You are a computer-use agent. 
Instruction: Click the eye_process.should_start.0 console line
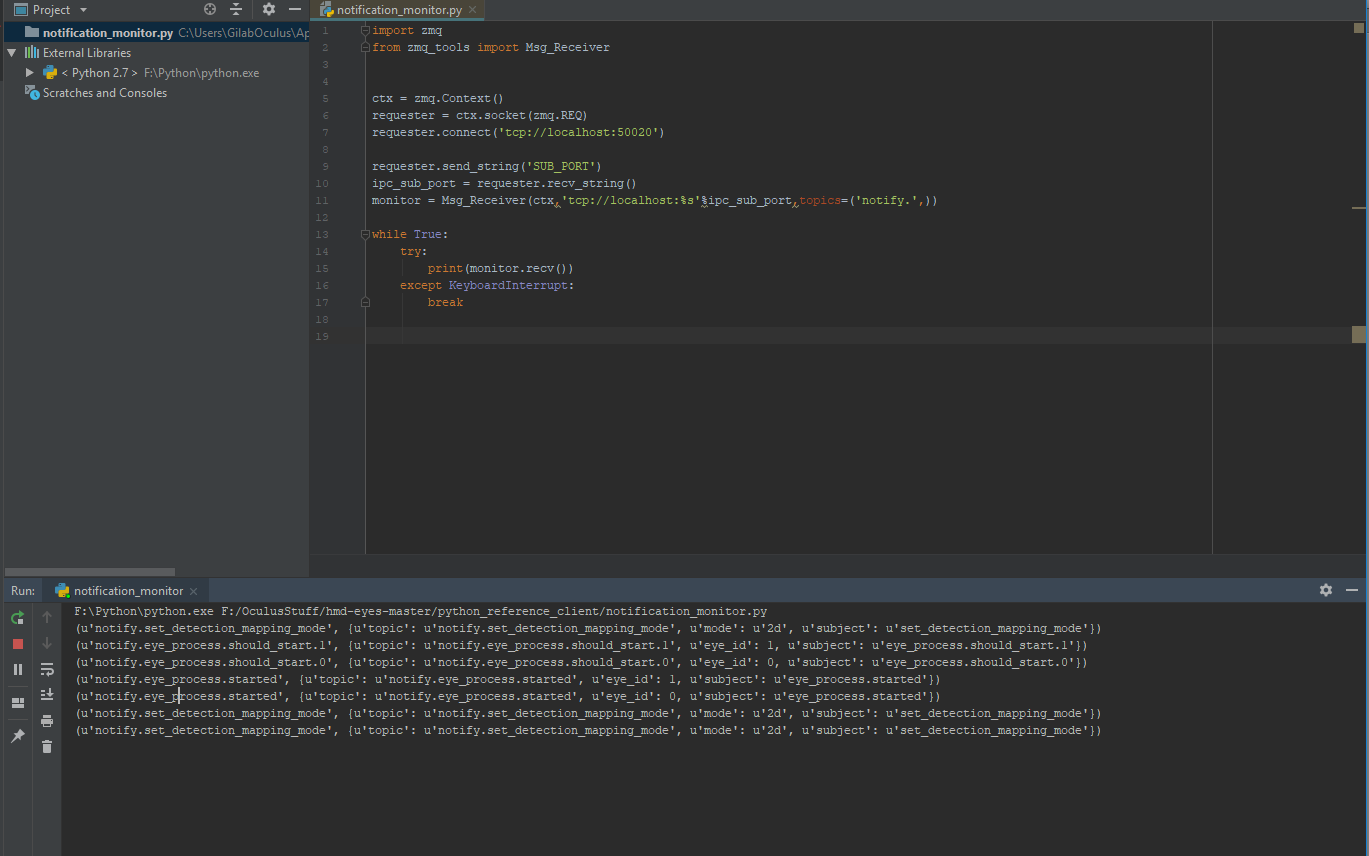582,662
